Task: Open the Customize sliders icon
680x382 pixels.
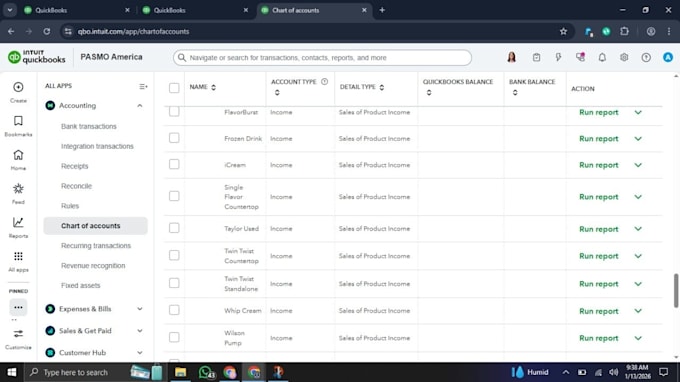Action: point(18,334)
